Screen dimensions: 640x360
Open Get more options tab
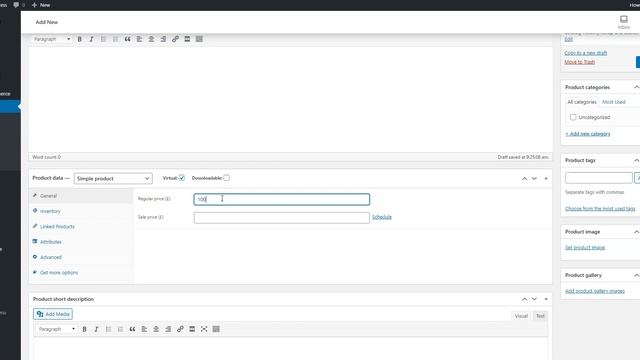click(x=81, y=273)
